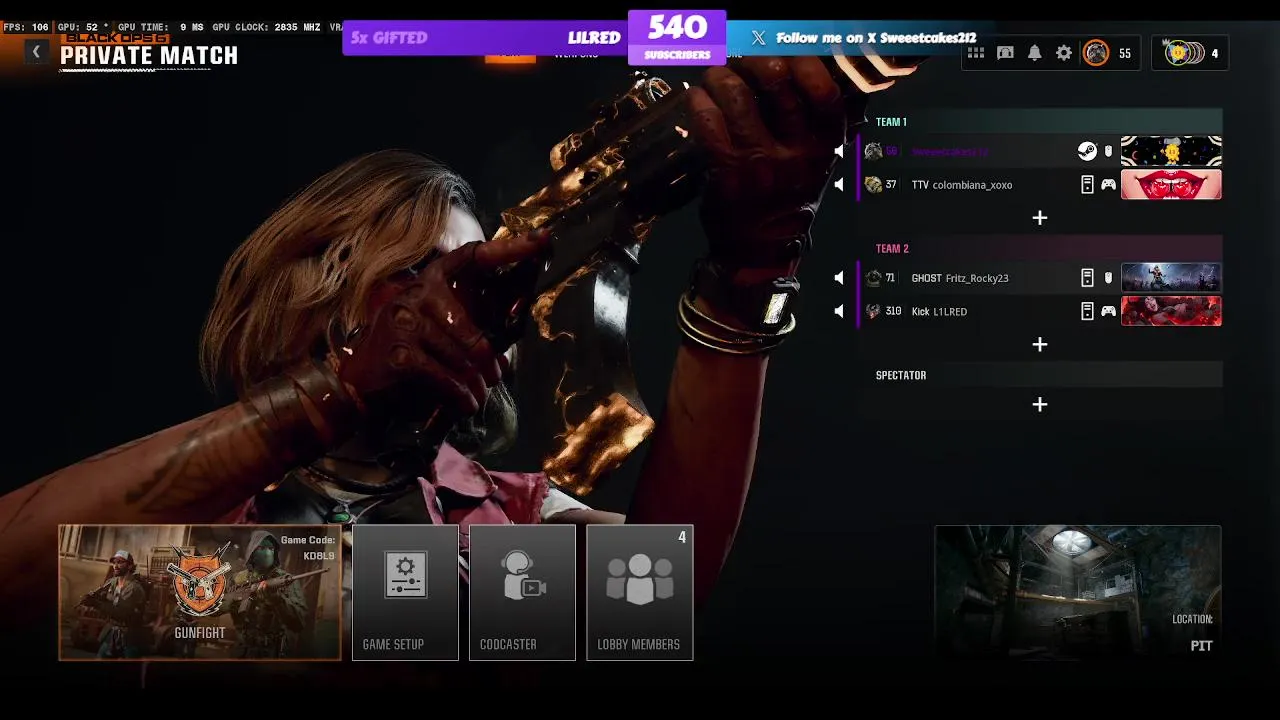The width and height of the screenshot is (1280, 720).
Task: View Fritz_Rocky23's blue calling card
Action: pos(1171,278)
